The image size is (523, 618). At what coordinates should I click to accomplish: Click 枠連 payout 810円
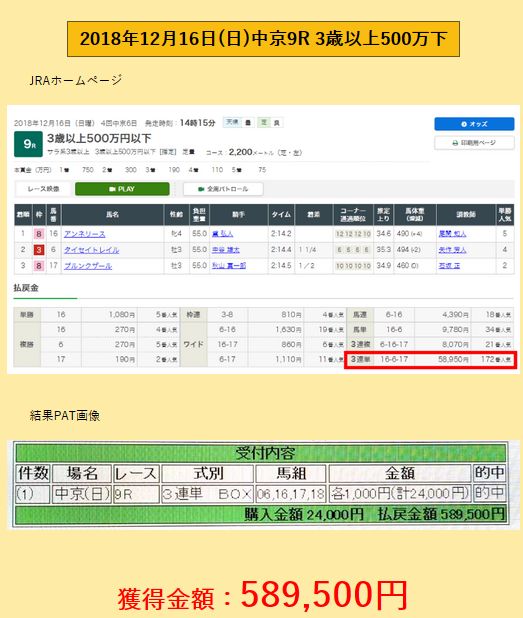pos(291,315)
